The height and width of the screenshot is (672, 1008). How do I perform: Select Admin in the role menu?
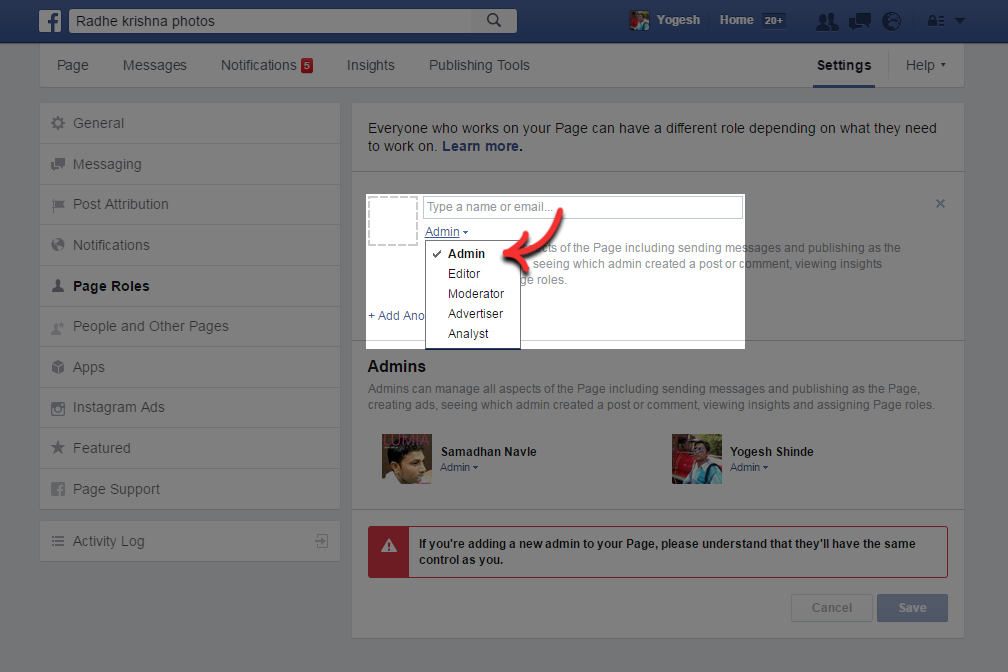[x=472, y=253]
